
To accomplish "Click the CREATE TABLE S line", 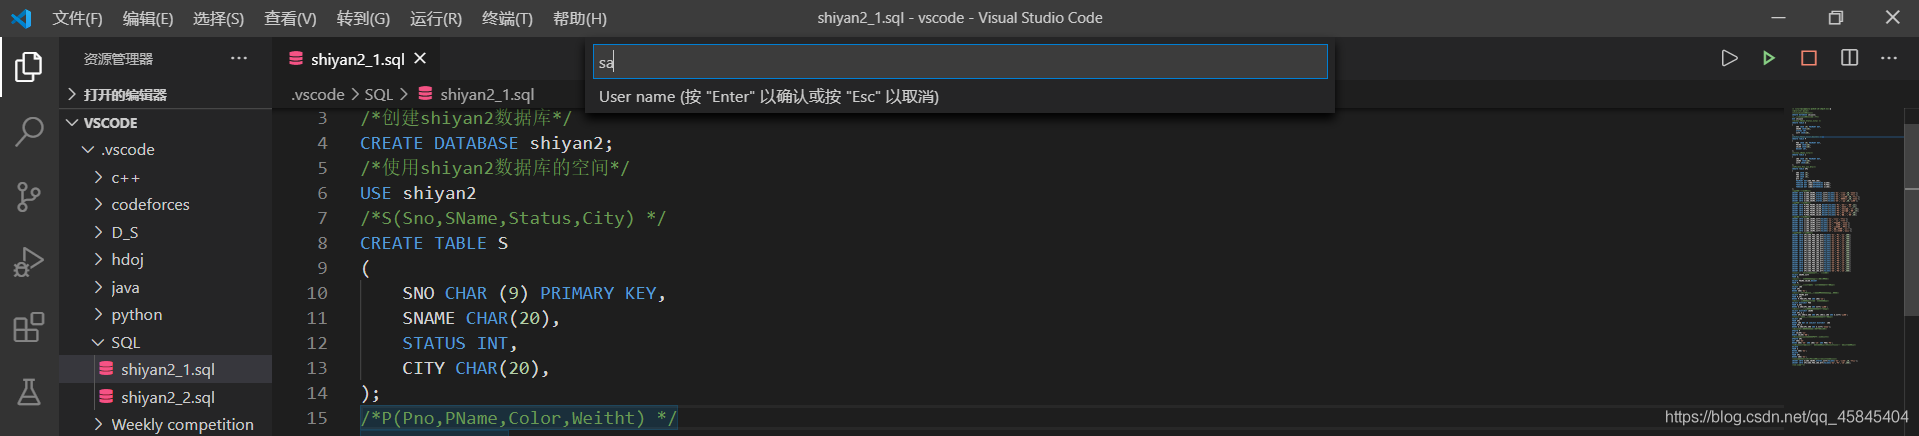I will [434, 243].
